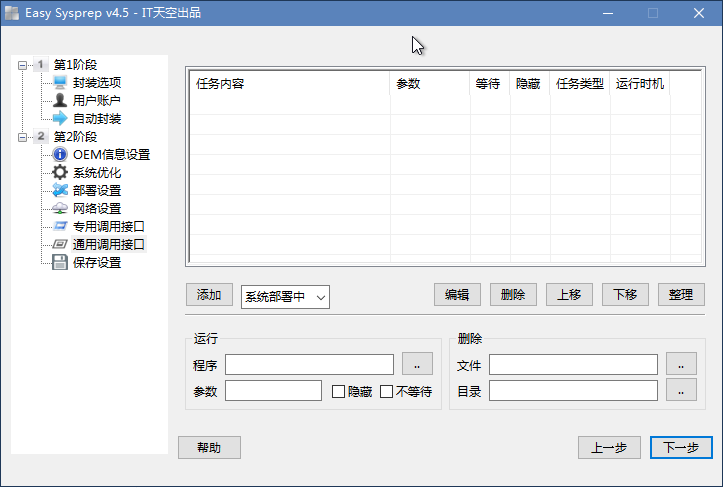
Task: Browse for a program file to run
Action: click(x=417, y=364)
